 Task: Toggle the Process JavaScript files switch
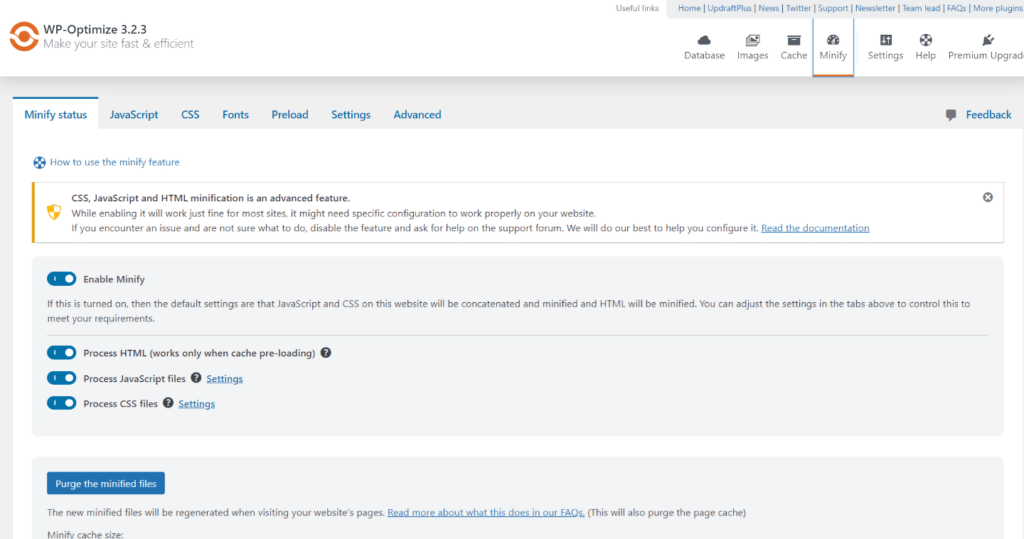62,378
